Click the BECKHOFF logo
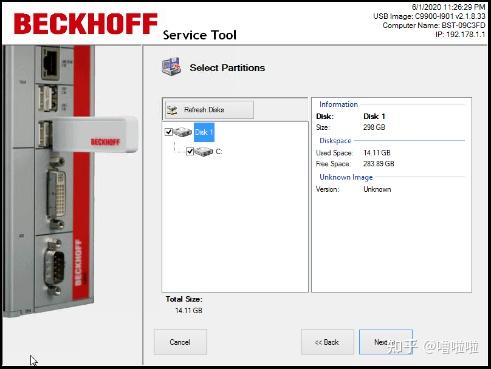Screen dimensions: 491x369 [x=86, y=24]
